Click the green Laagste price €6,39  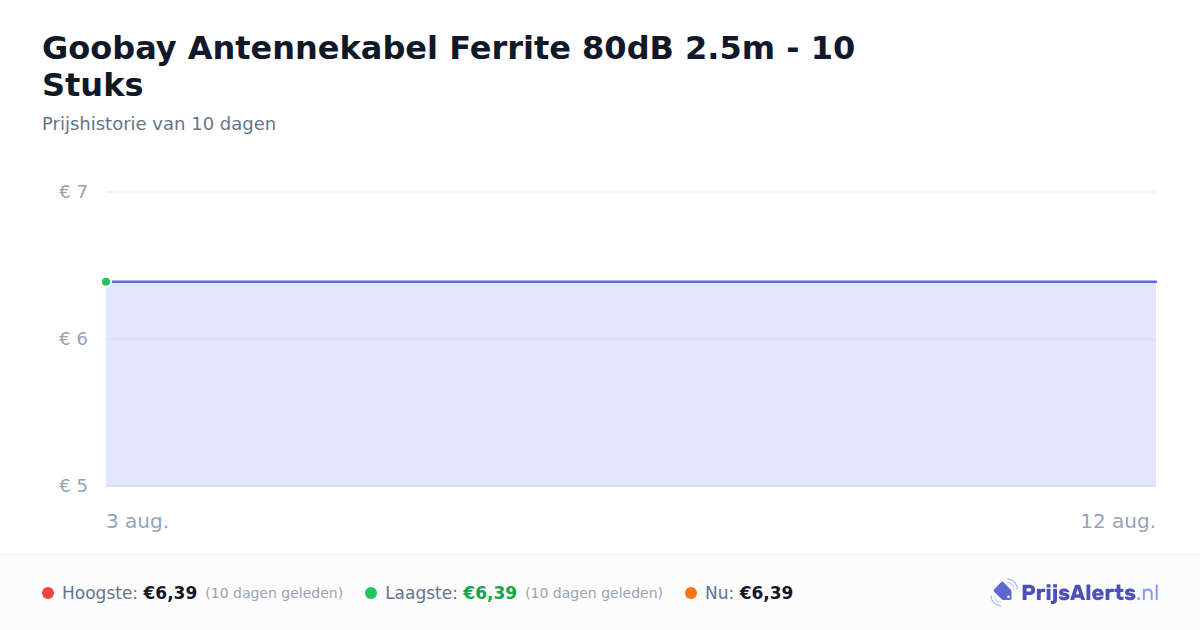tap(490, 593)
